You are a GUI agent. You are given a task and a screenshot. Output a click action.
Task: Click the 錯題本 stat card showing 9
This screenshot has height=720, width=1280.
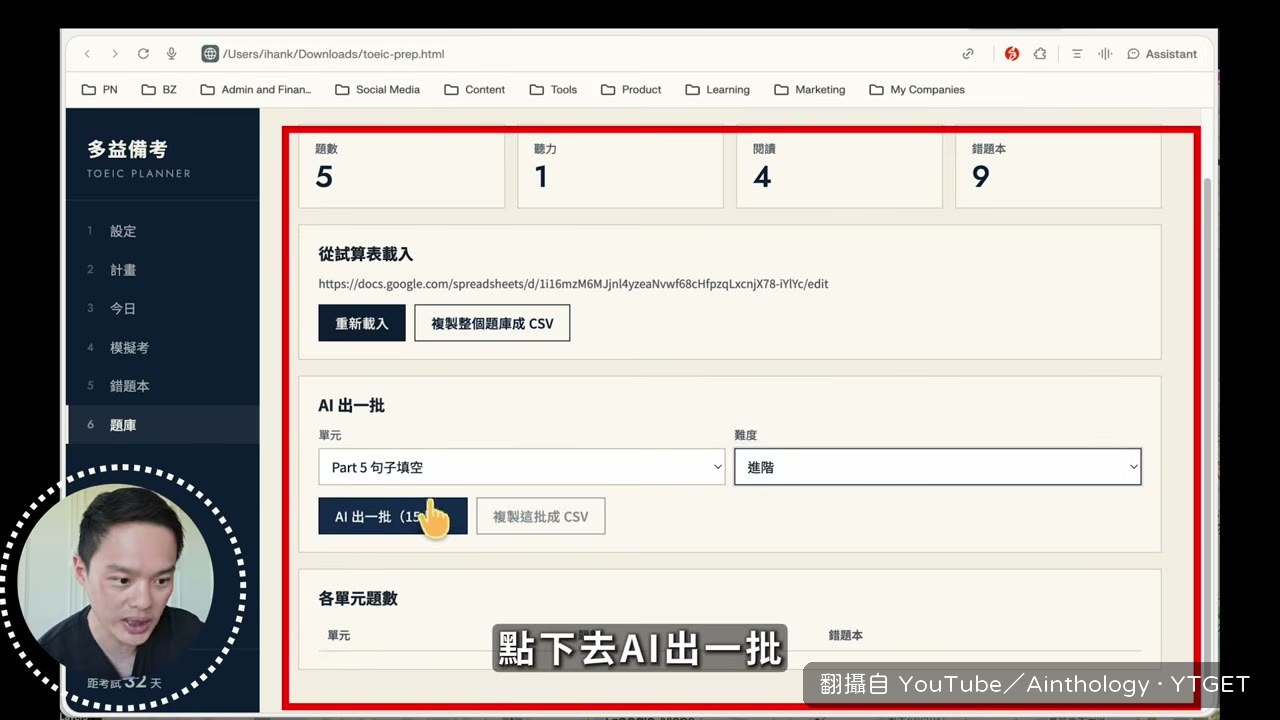1058,170
